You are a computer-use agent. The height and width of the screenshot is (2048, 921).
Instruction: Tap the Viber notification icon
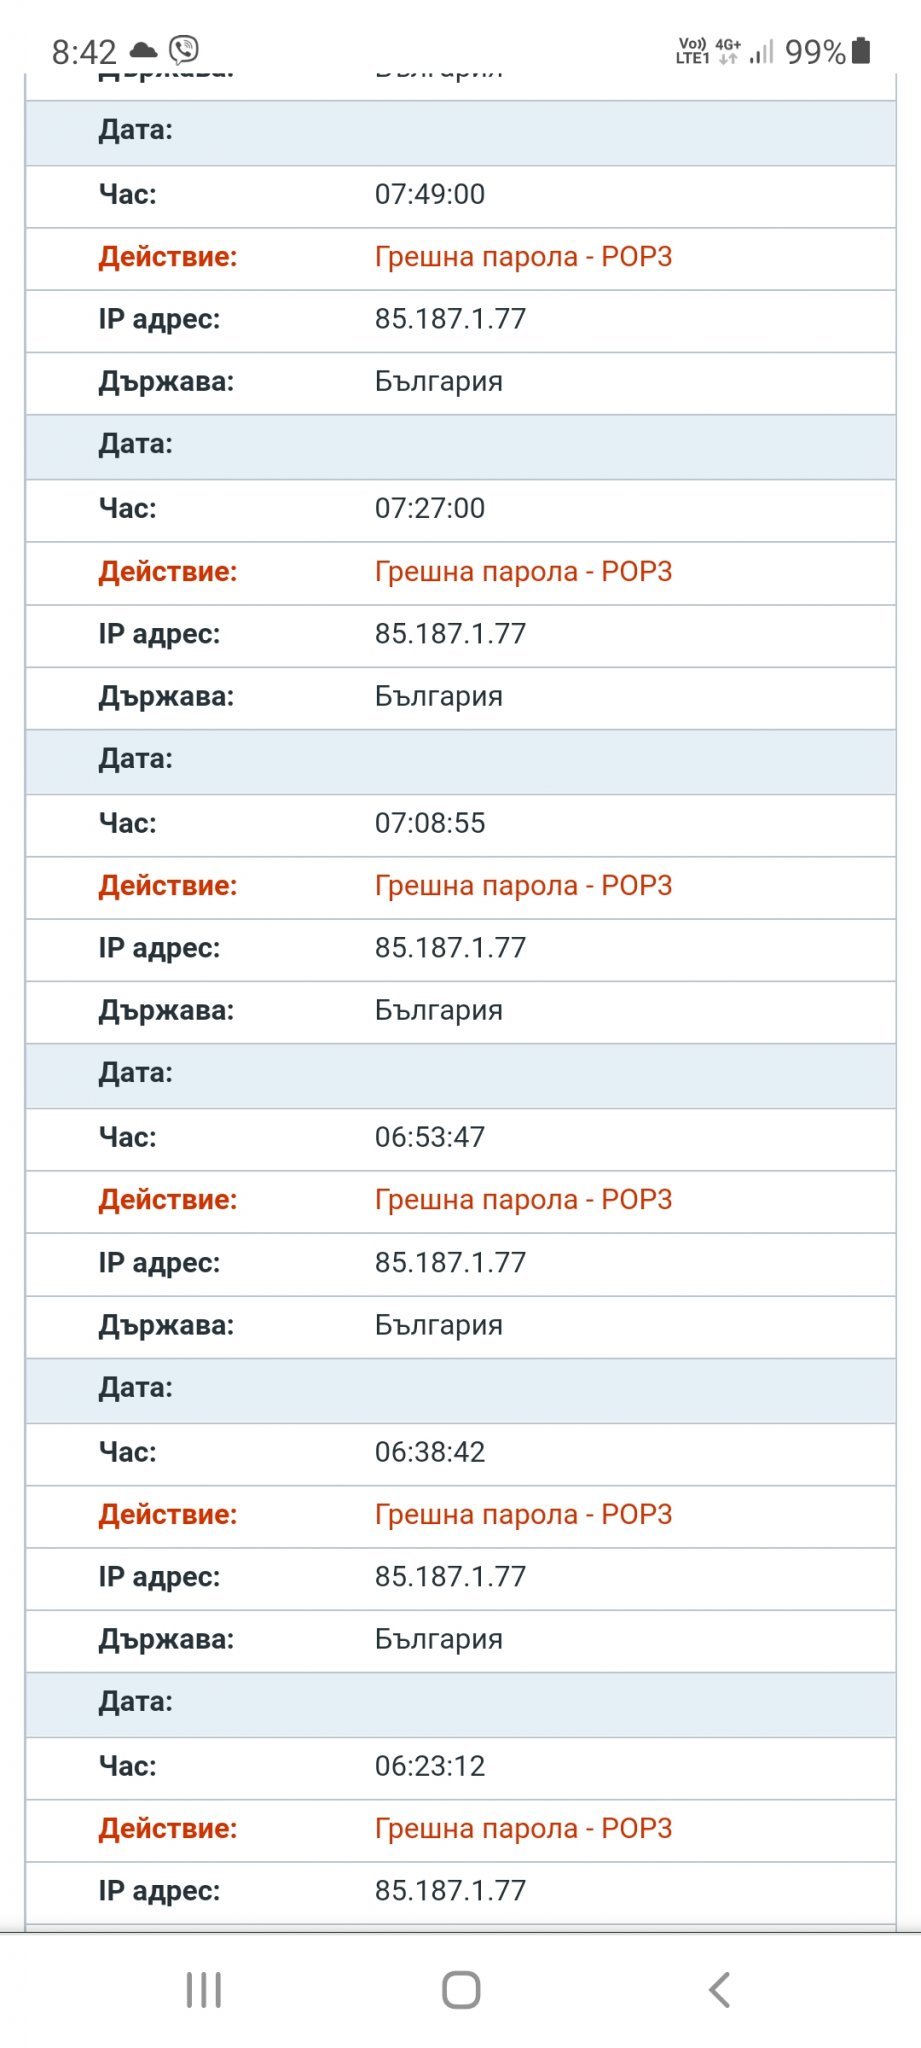[x=184, y=49]
